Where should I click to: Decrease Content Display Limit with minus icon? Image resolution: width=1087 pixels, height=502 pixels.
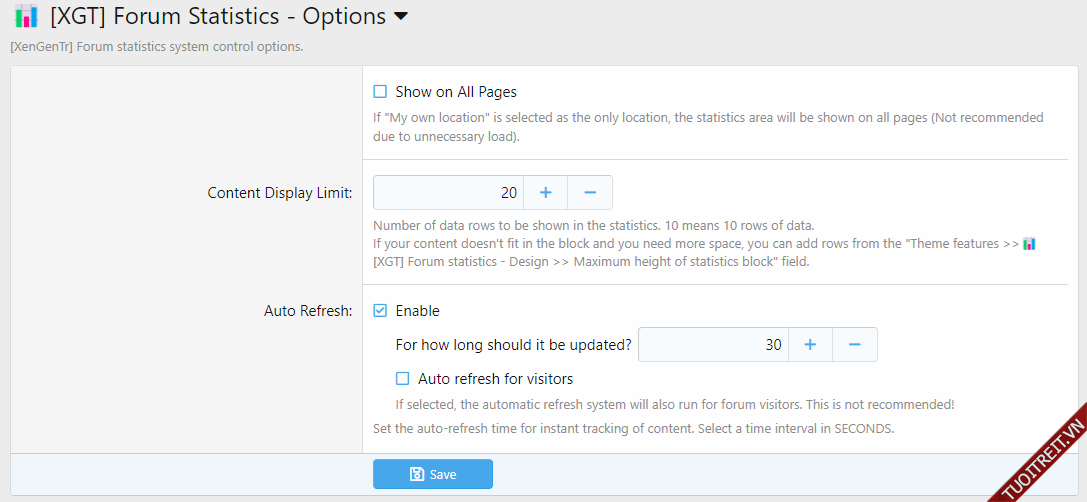click(590, 193)
